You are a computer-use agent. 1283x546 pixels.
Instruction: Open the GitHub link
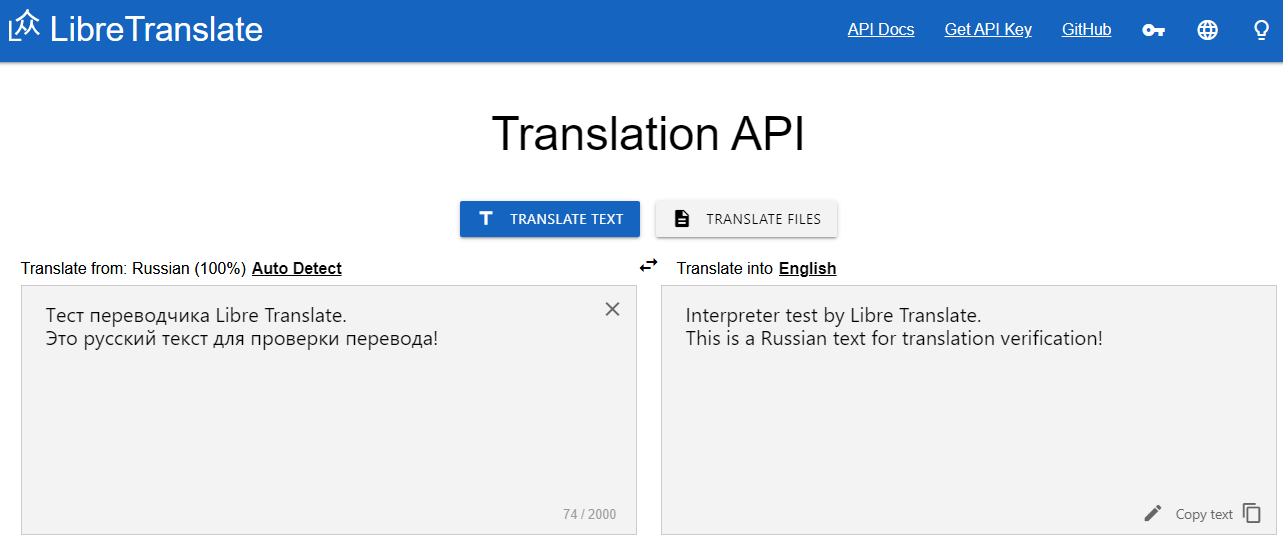pos(1086,30)
